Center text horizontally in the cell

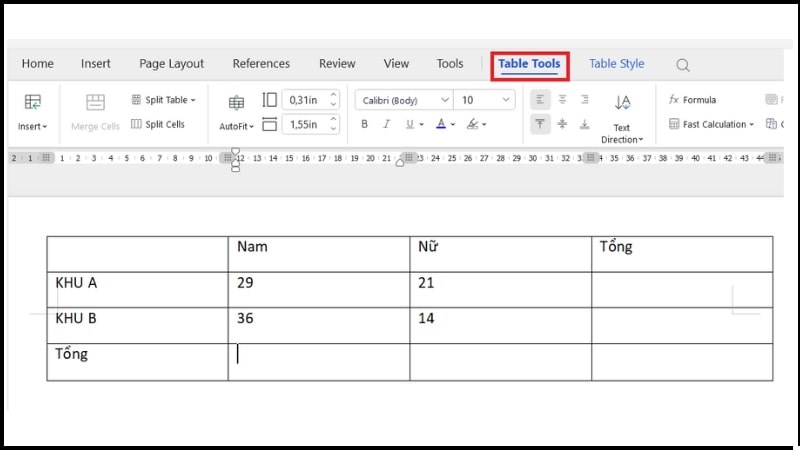point(562,100)
